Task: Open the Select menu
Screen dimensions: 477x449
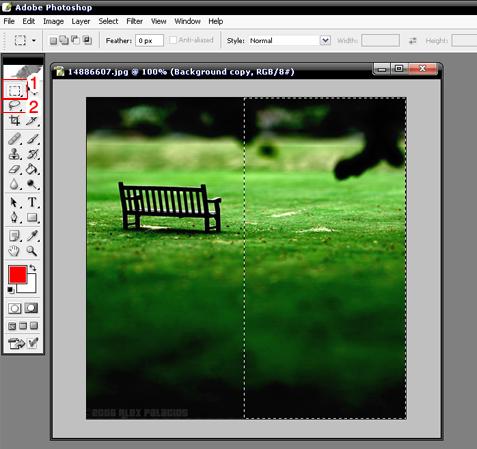Action: click(x=108, y=21)
